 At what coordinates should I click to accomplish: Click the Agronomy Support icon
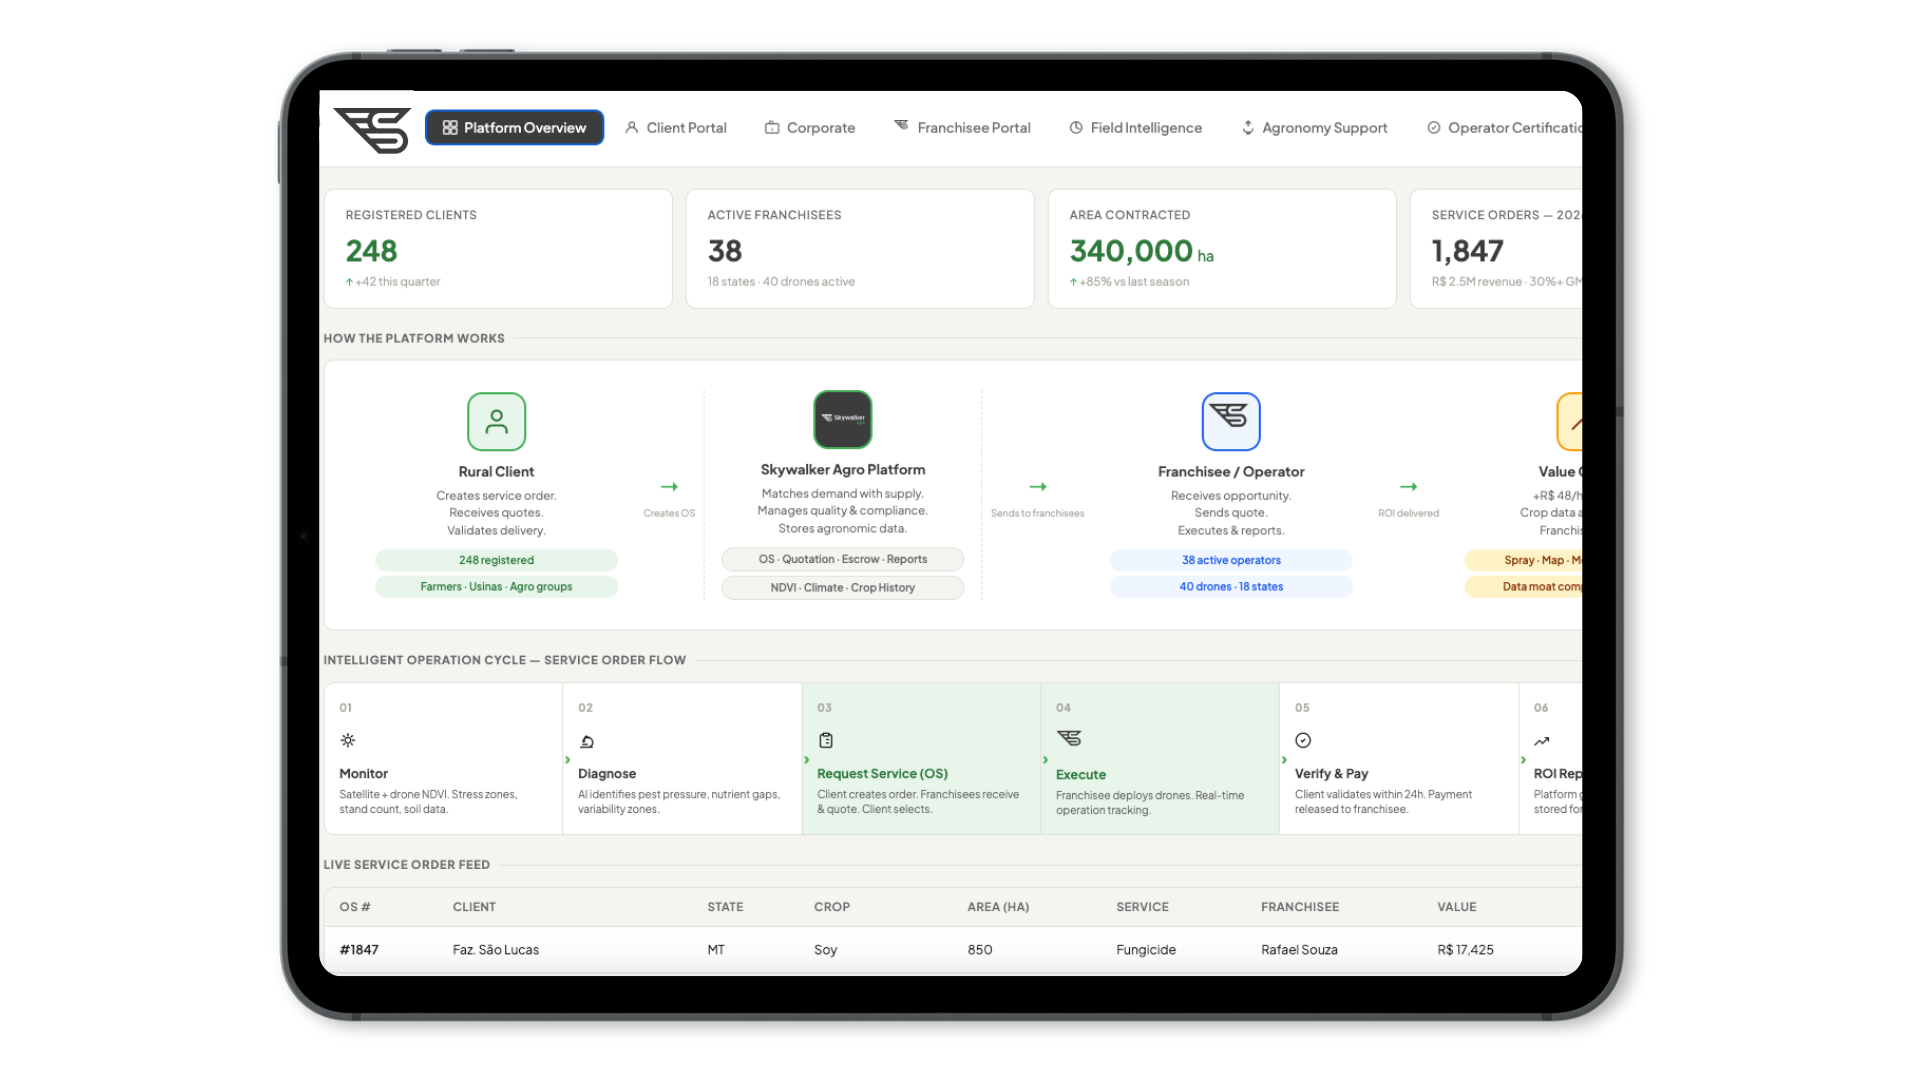[1248, 128]
